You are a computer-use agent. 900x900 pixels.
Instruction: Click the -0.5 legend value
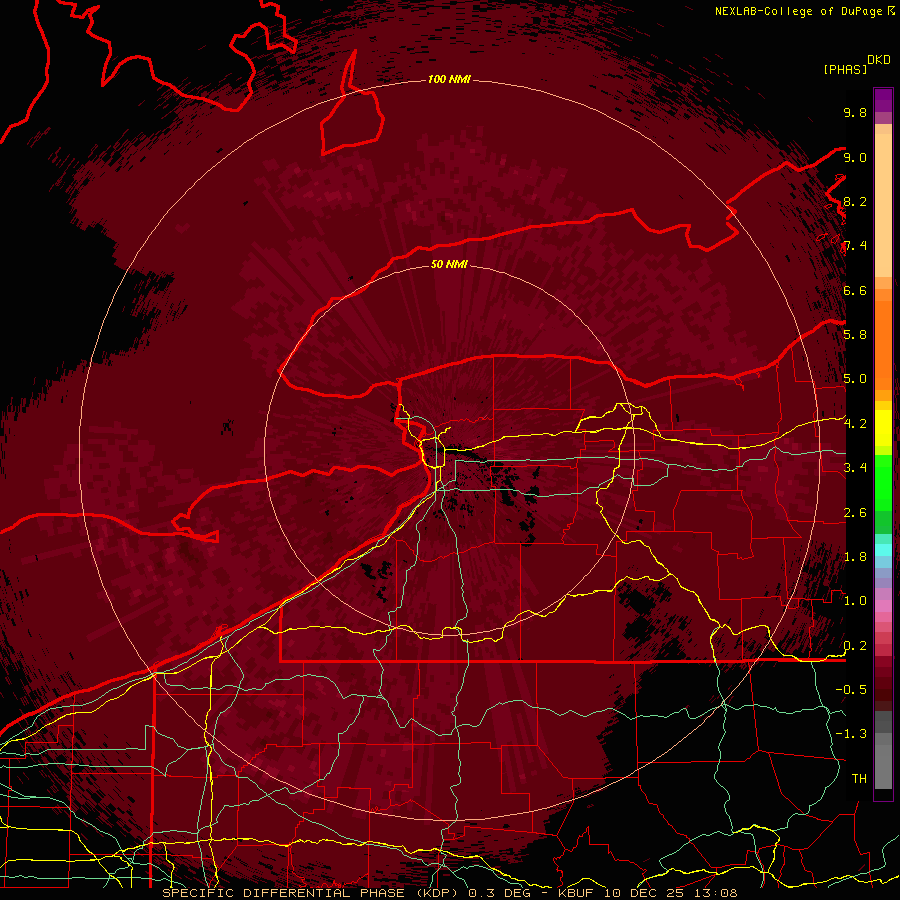click(x=851, y=689)
